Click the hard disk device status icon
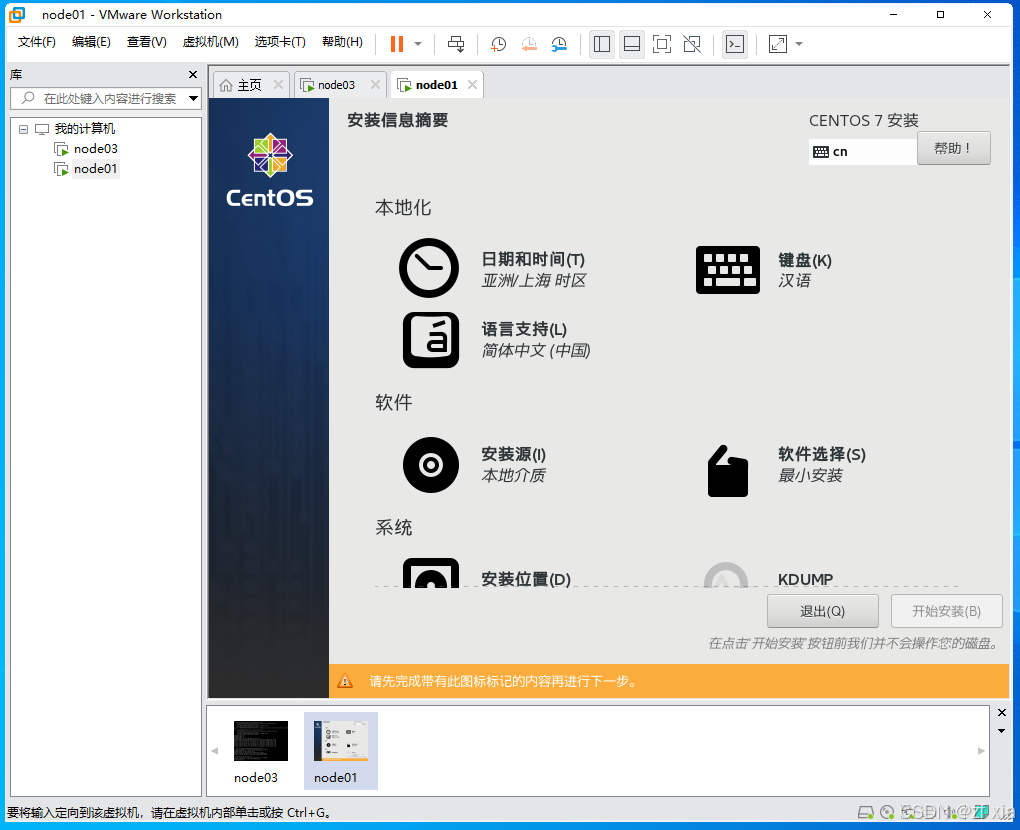 coord(866,812)
